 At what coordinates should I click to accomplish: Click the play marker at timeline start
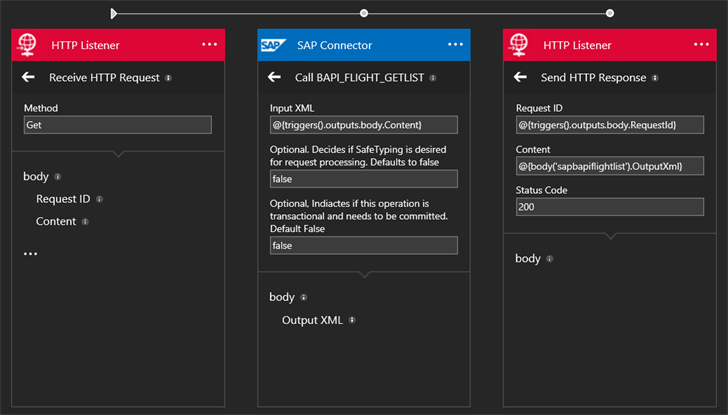(x=114, y=13)
